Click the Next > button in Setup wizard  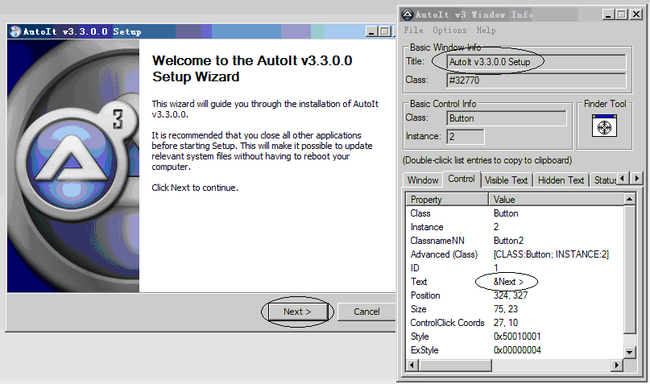[297, 312]
